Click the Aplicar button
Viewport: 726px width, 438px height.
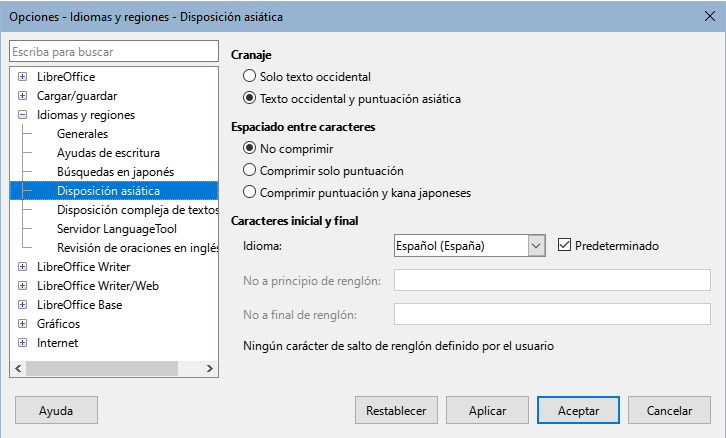pyautogui.click(x=487, y=410)
